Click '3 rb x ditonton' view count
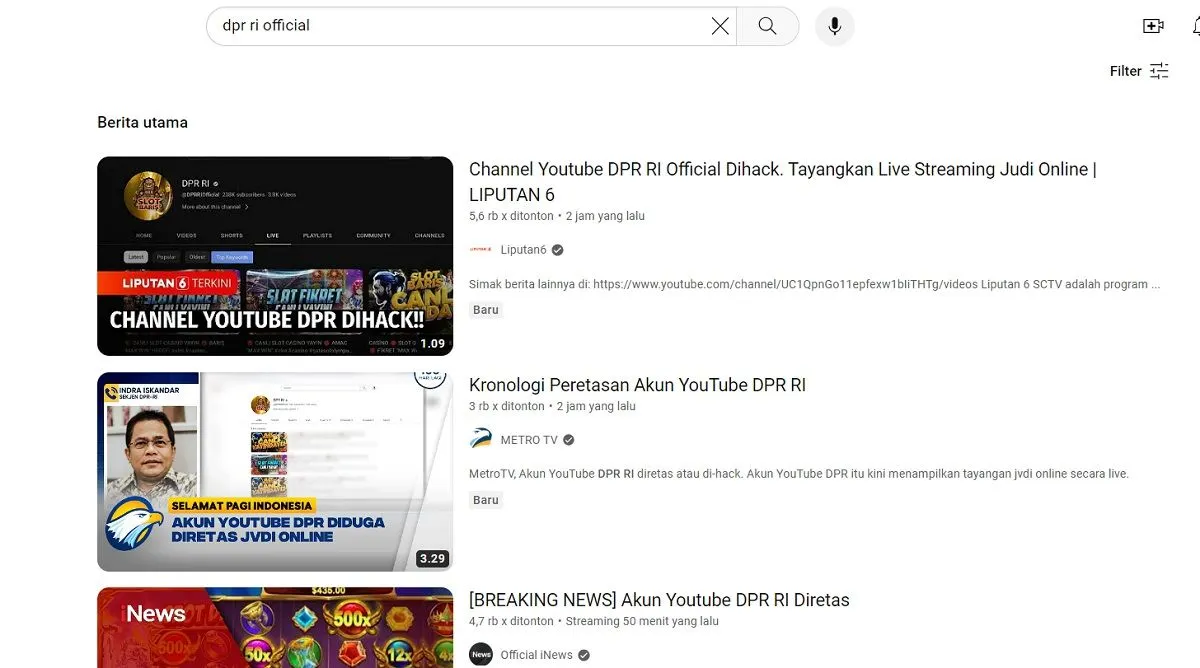Image resolution: width=1200 pixels, height=668 pixels. coord(507,406)
